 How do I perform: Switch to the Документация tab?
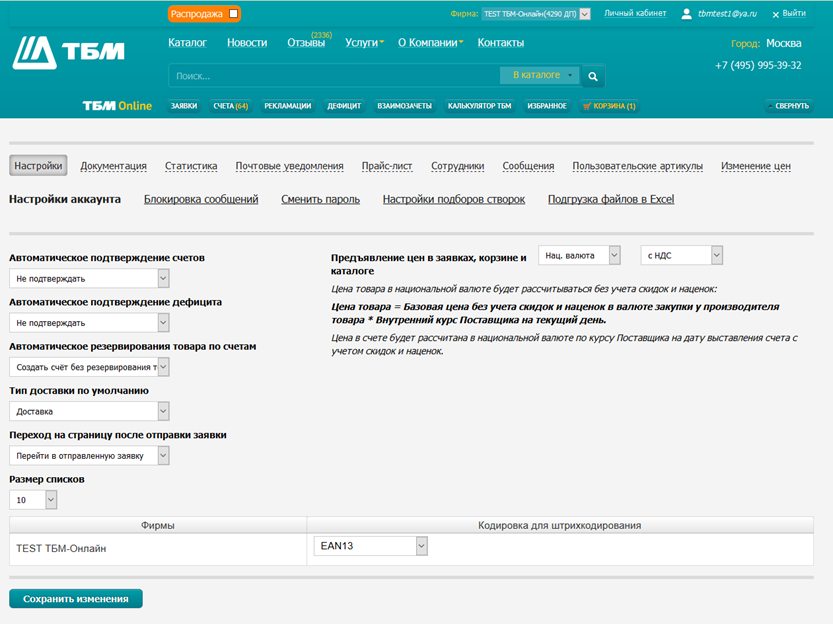click(x=113, y=166)
